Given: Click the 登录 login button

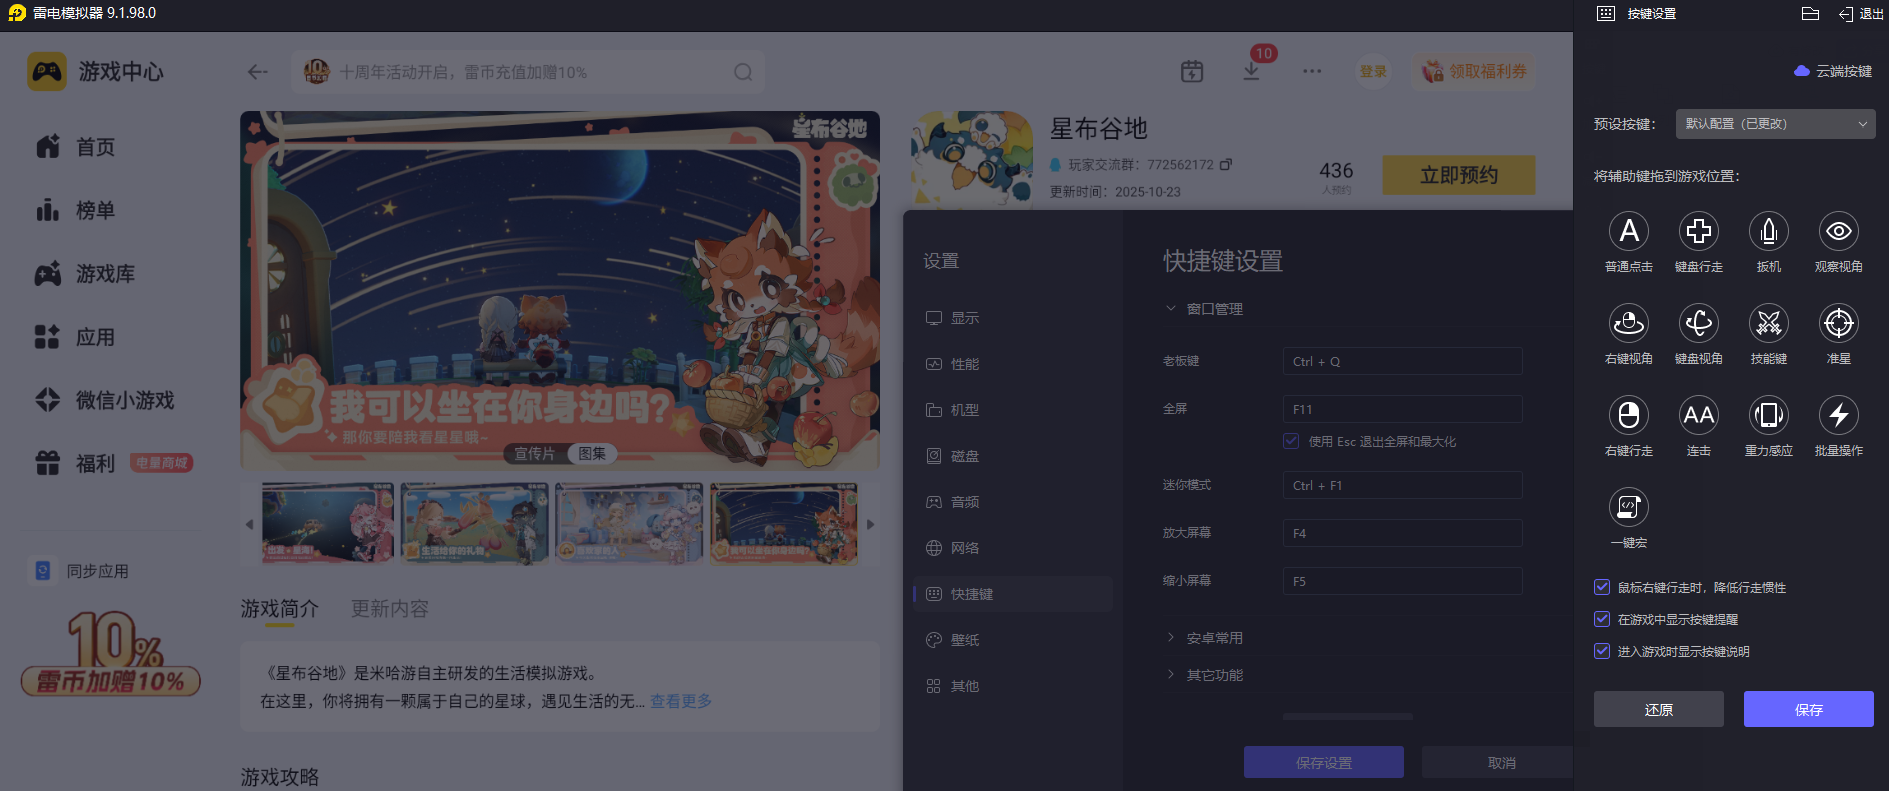Looking at the screenshot, I should 1373,72.
